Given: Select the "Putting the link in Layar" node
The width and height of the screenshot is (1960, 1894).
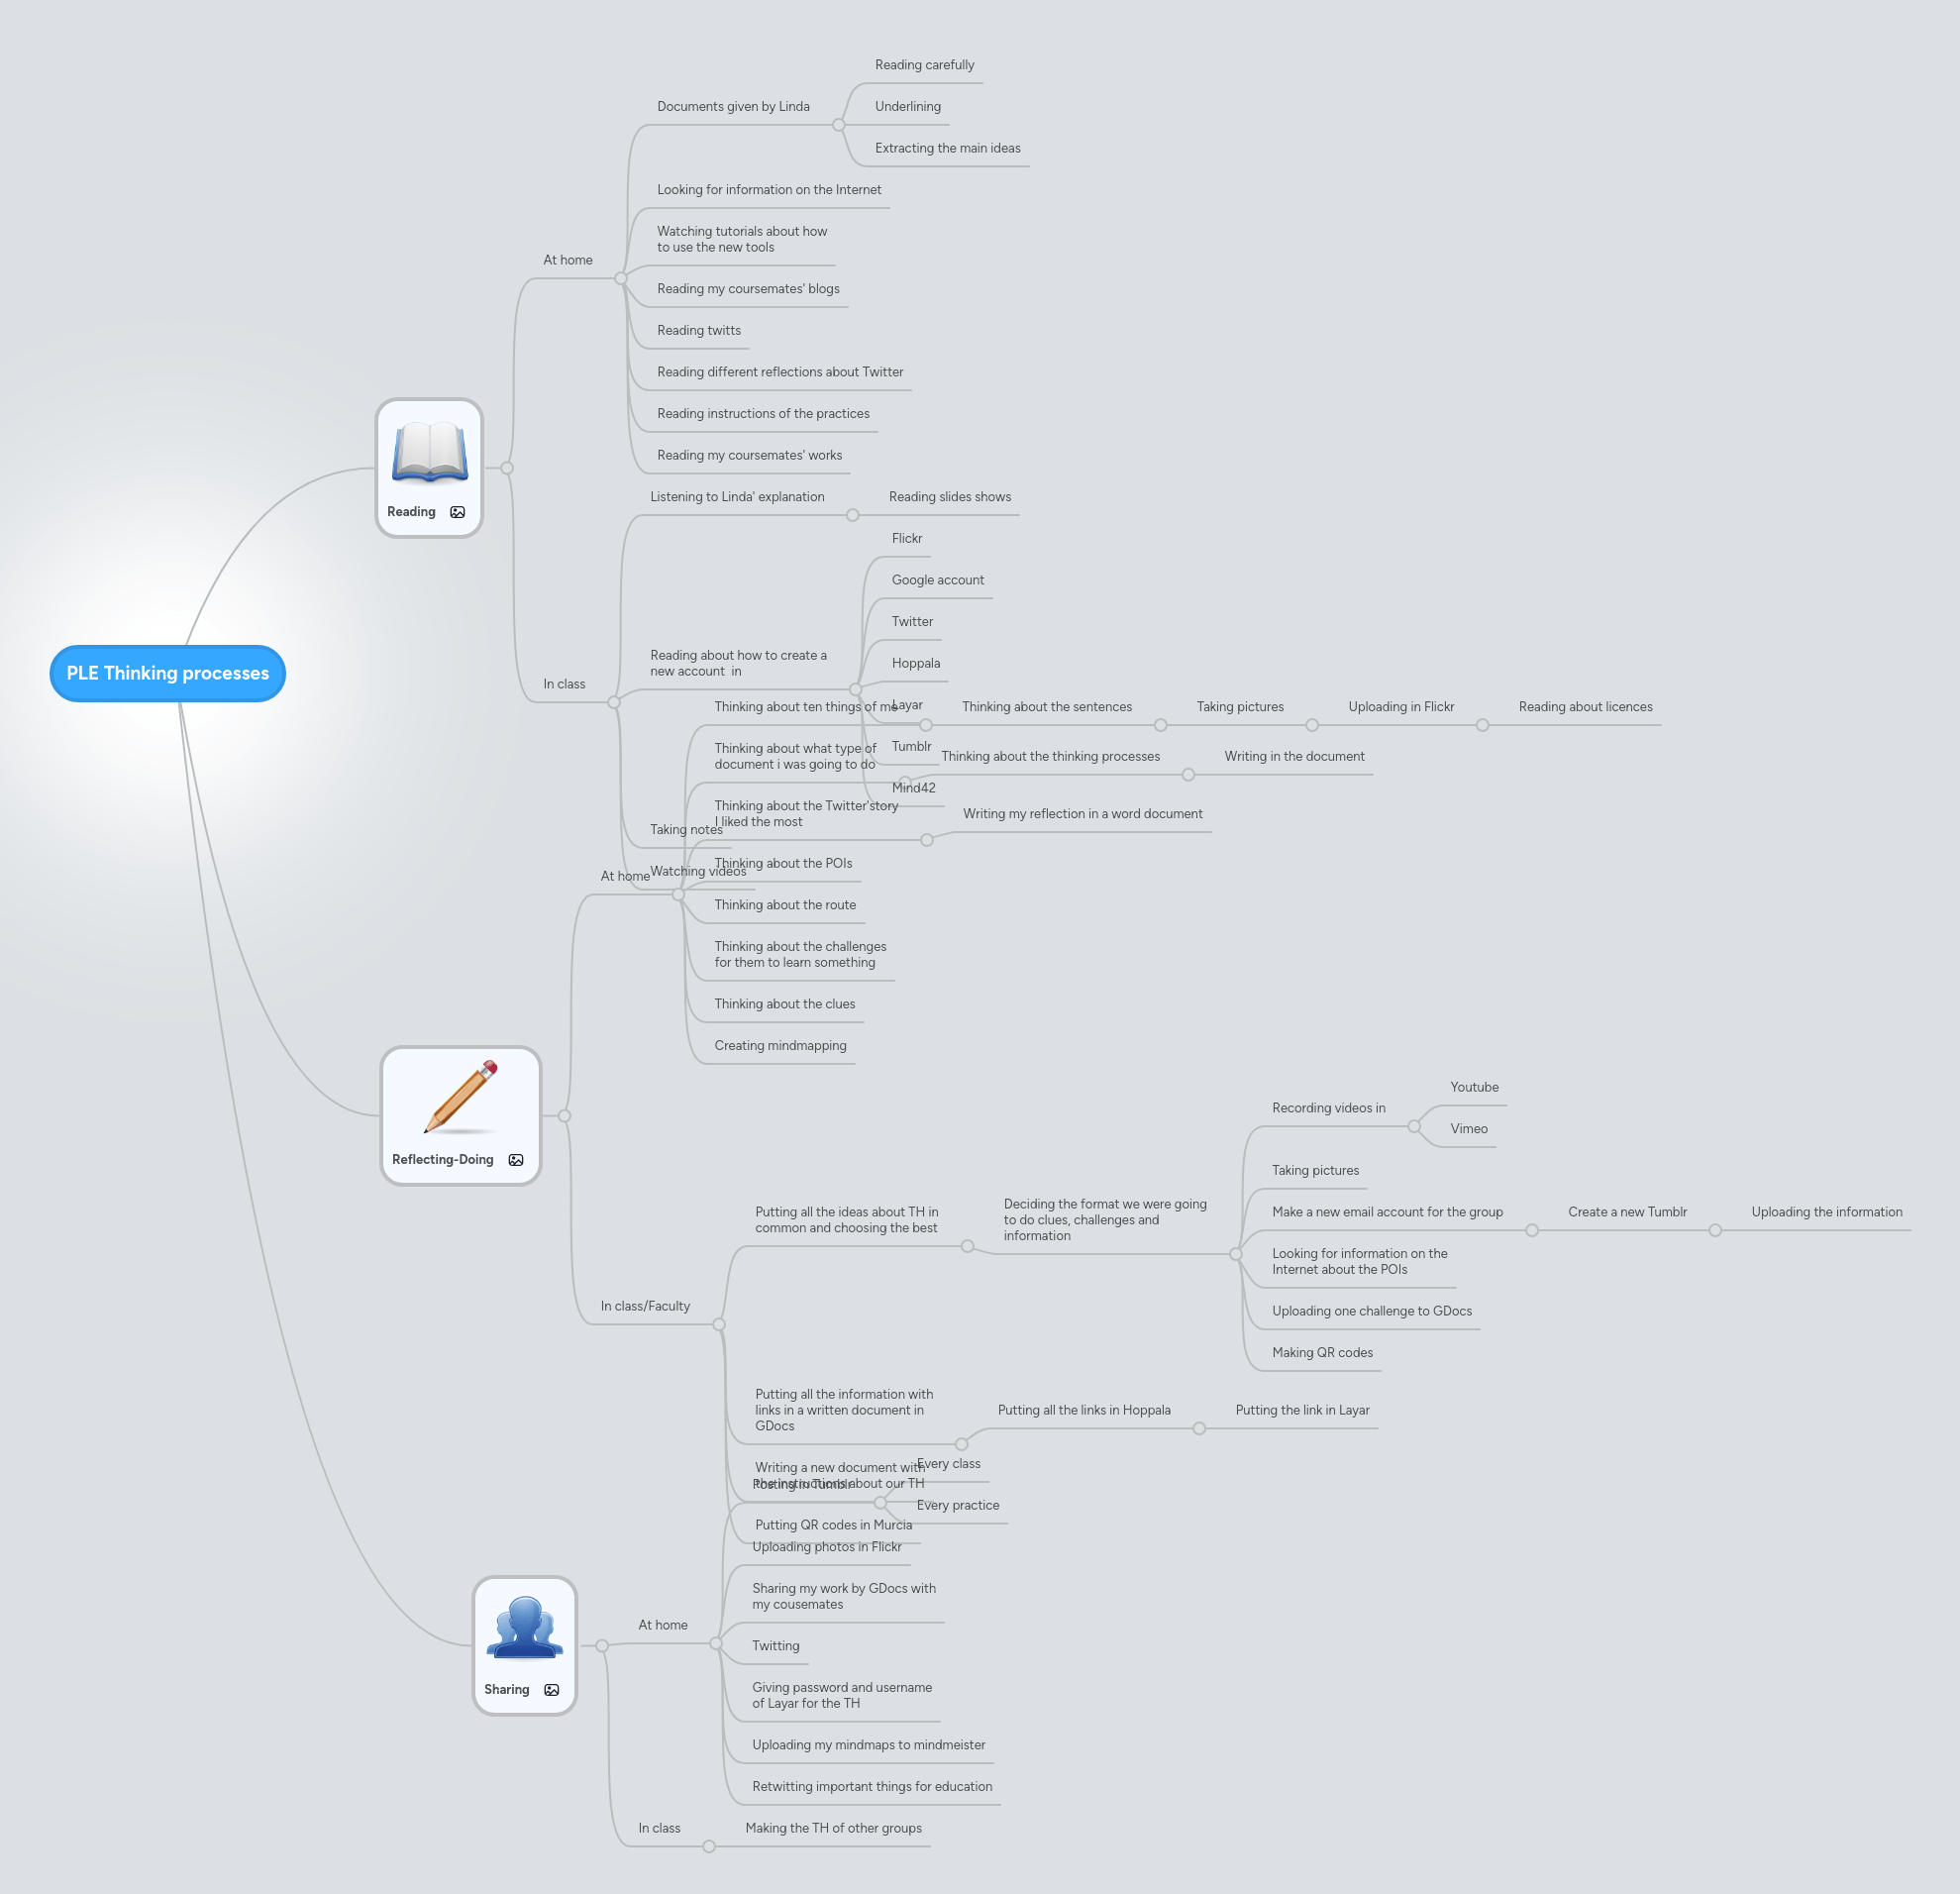Looking at the screenshot, I should [1303, 1409].
